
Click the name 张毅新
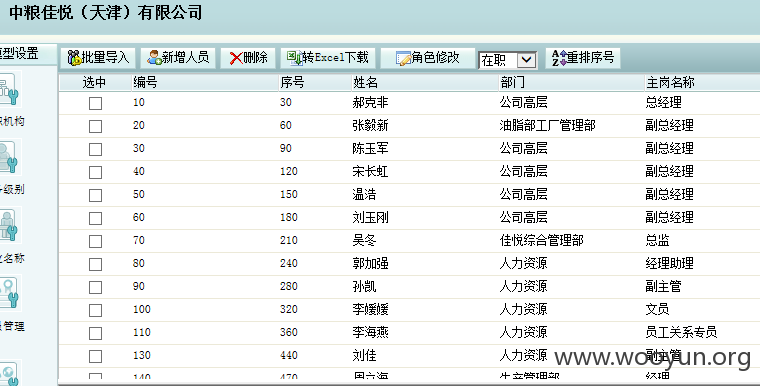370,126
